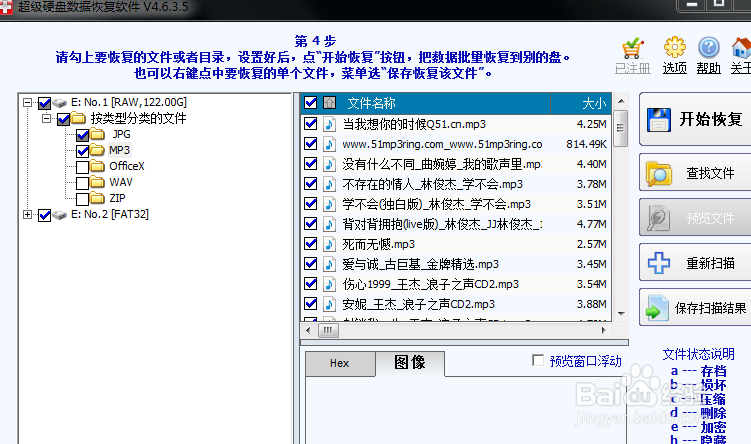Collapse the 按类型分类的文件 node
The image size is (751, 444).
coord(46,118)
